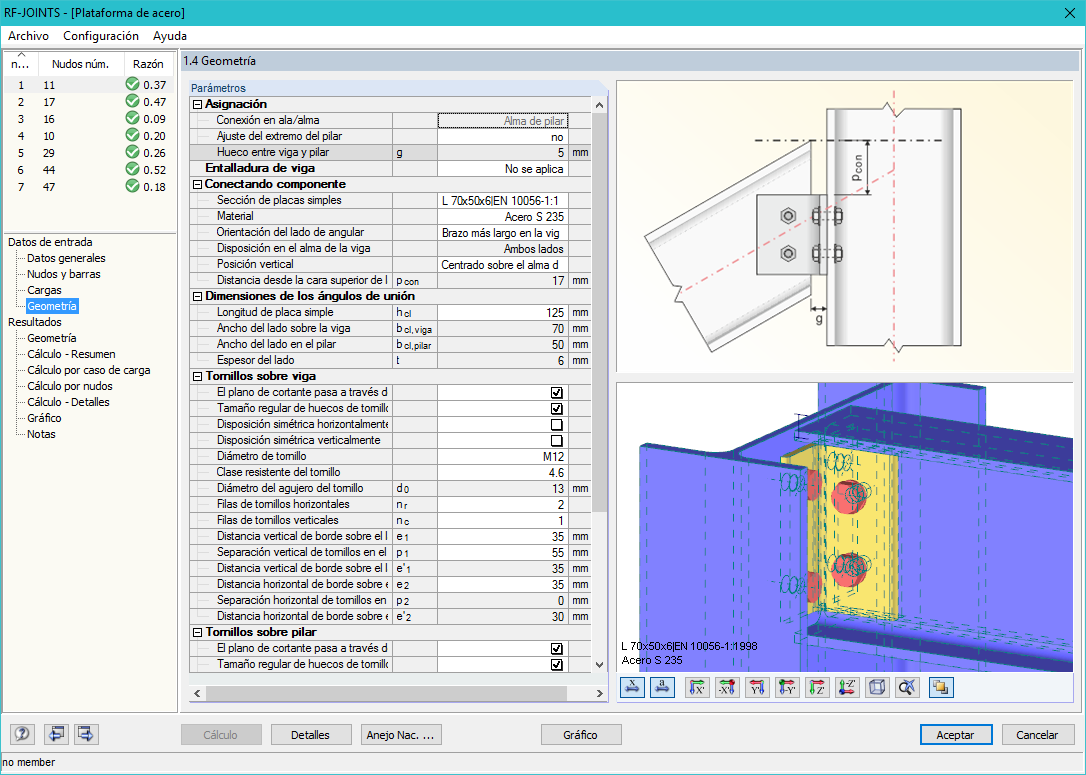Set view in -Z' direction

click(847, 687)
